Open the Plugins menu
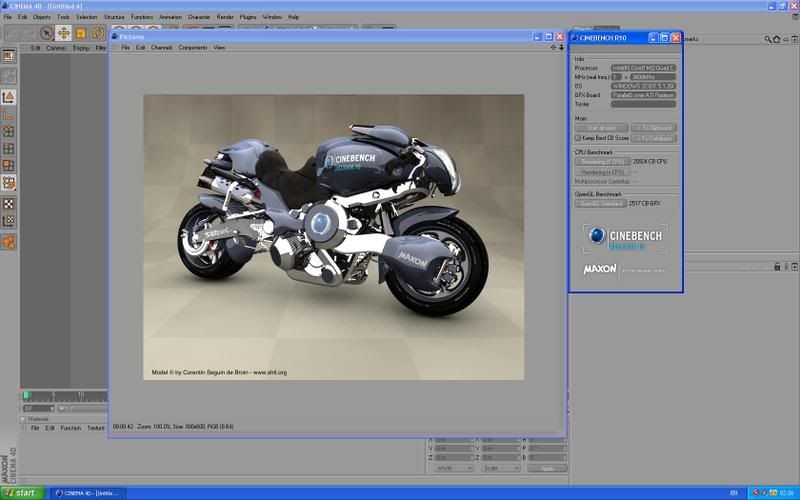 tap(248, 17)
